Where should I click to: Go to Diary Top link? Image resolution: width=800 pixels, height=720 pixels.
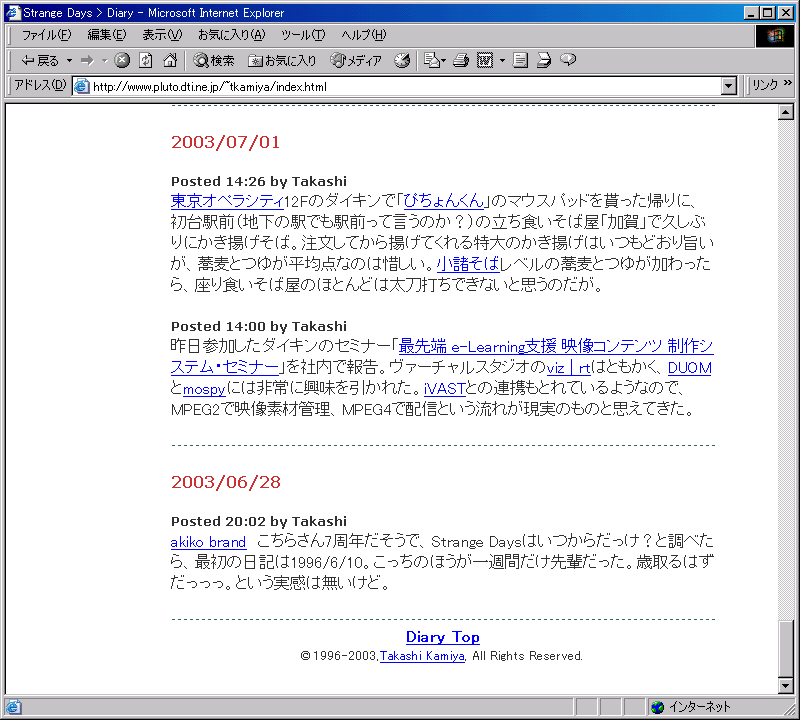pos(442,637)
